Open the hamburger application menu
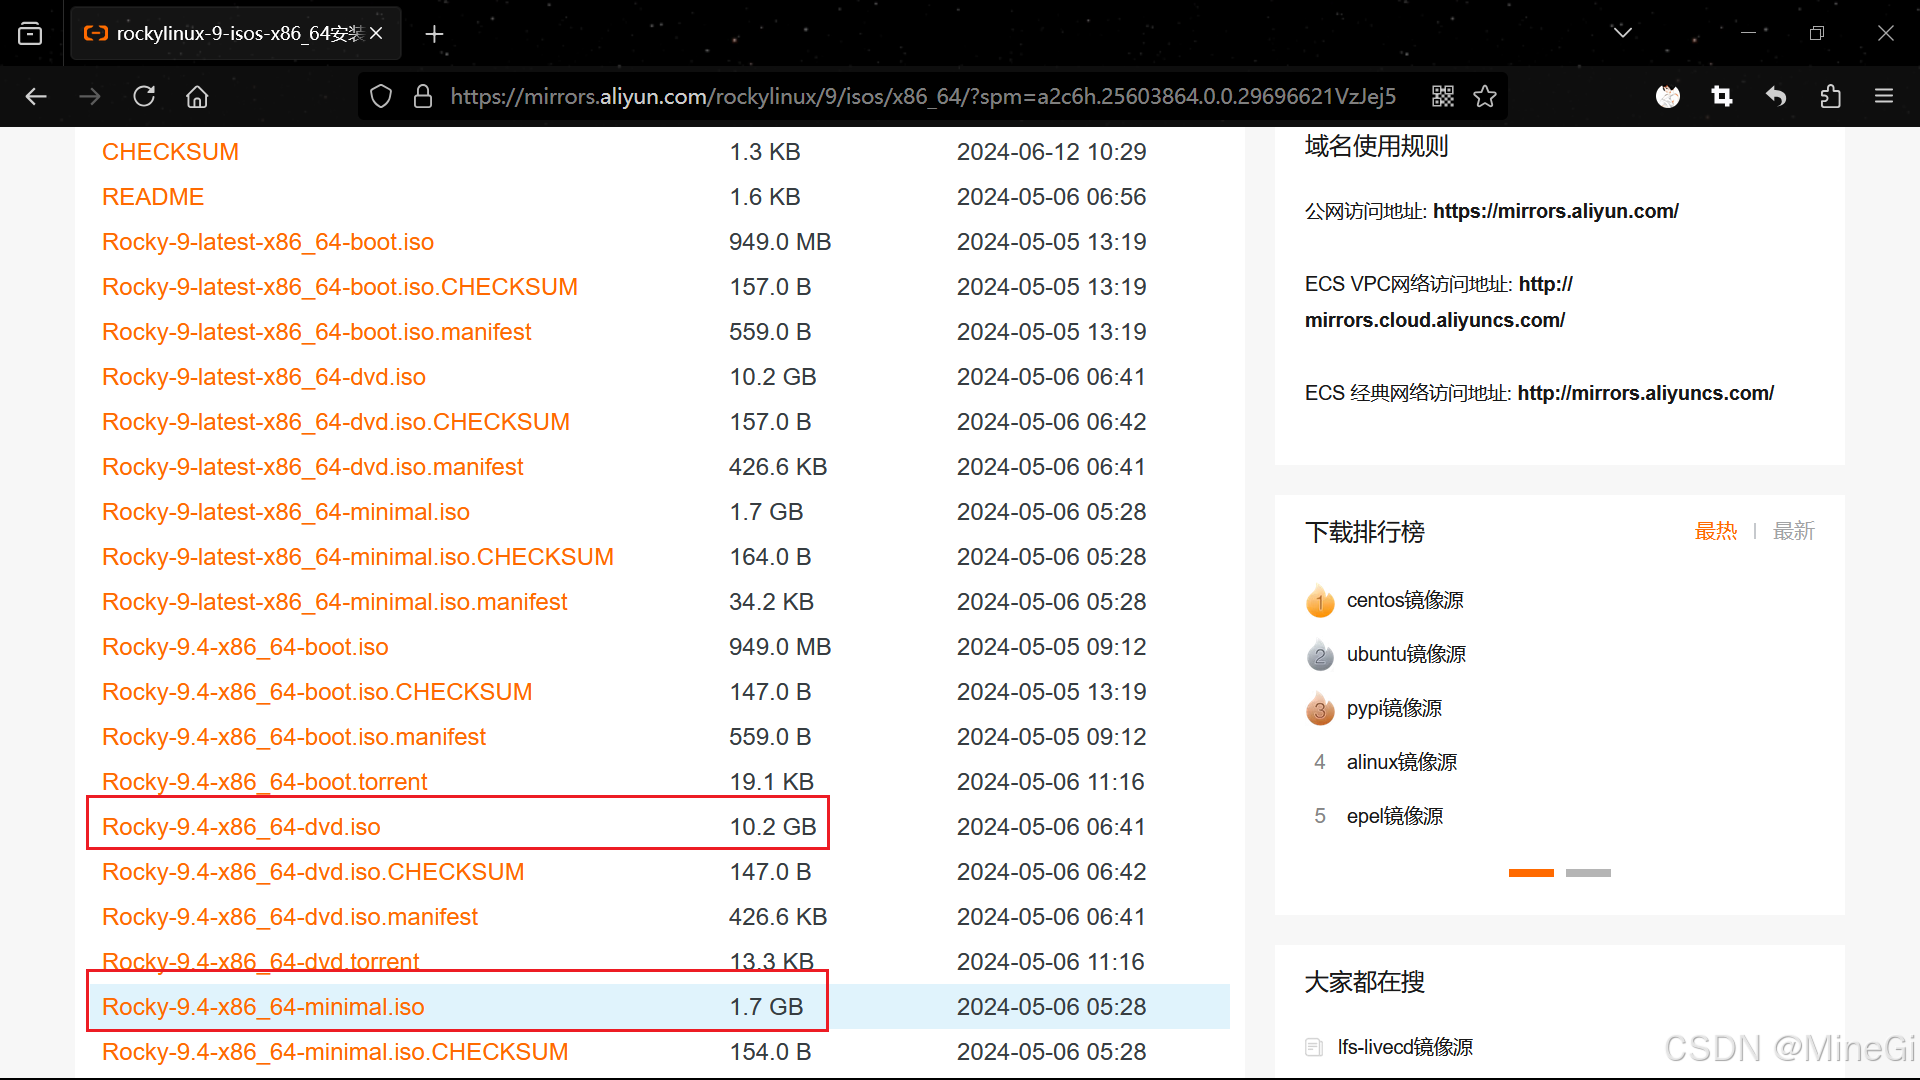The image size is (1920, 1080). [1884, 96]
